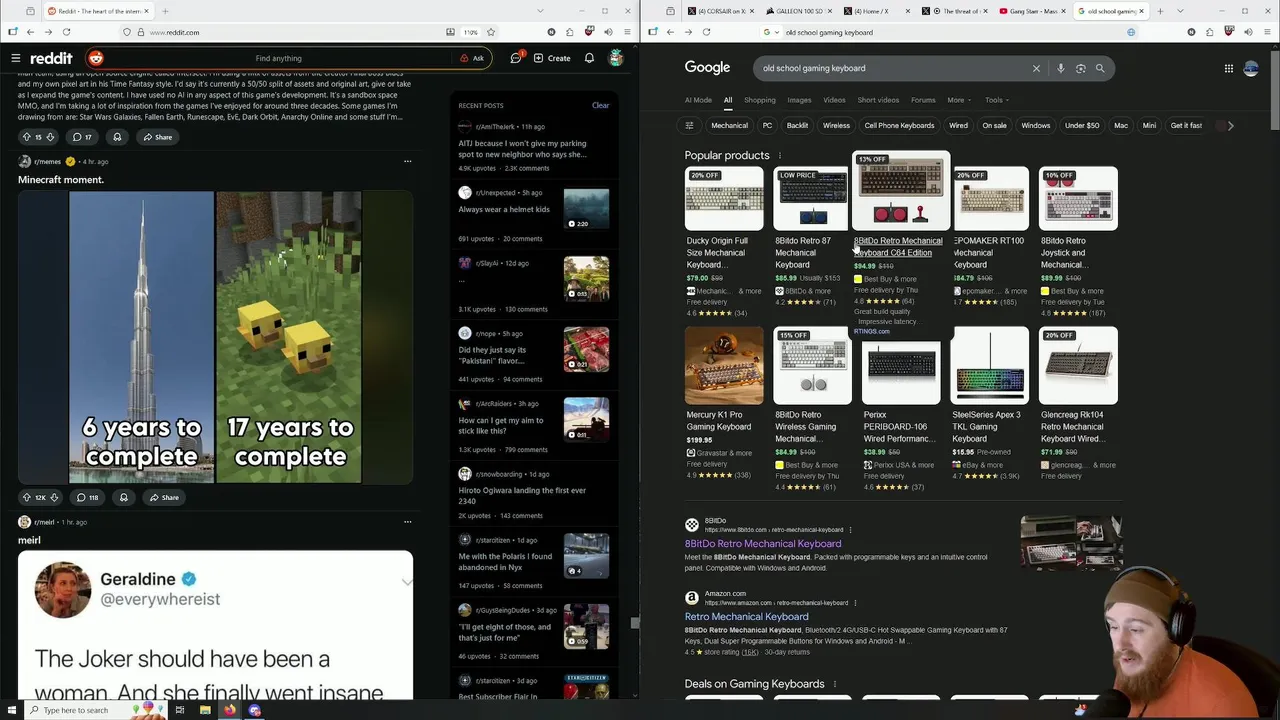Open the r/meirl subreddit link
Image resolution: width=1280 pixels, height=720 pixels.
(44, 522)
